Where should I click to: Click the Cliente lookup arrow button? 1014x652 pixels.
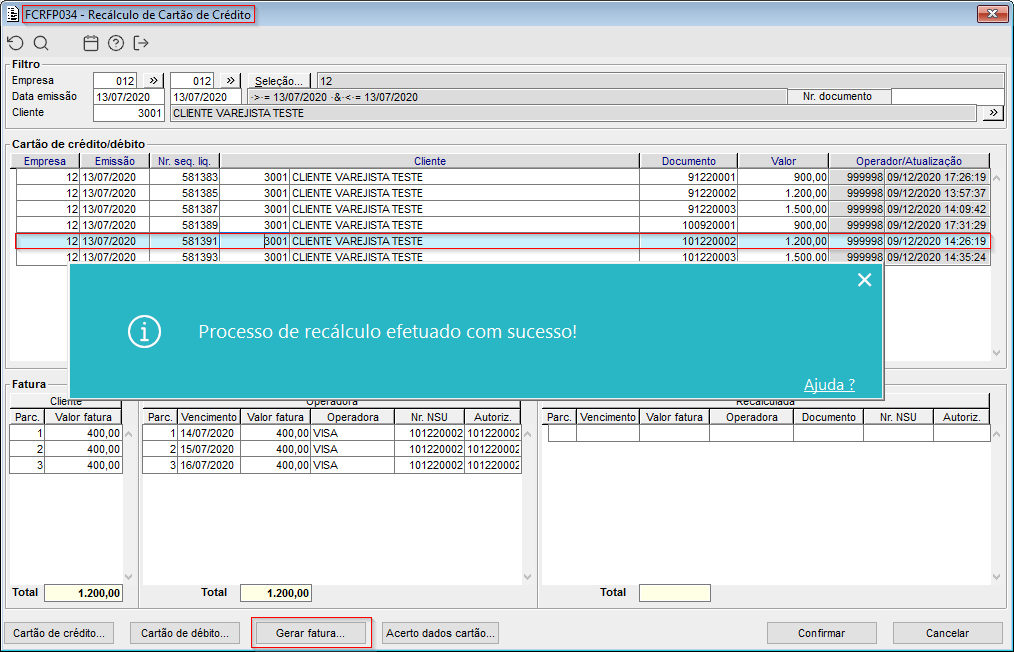coord(993,113)
